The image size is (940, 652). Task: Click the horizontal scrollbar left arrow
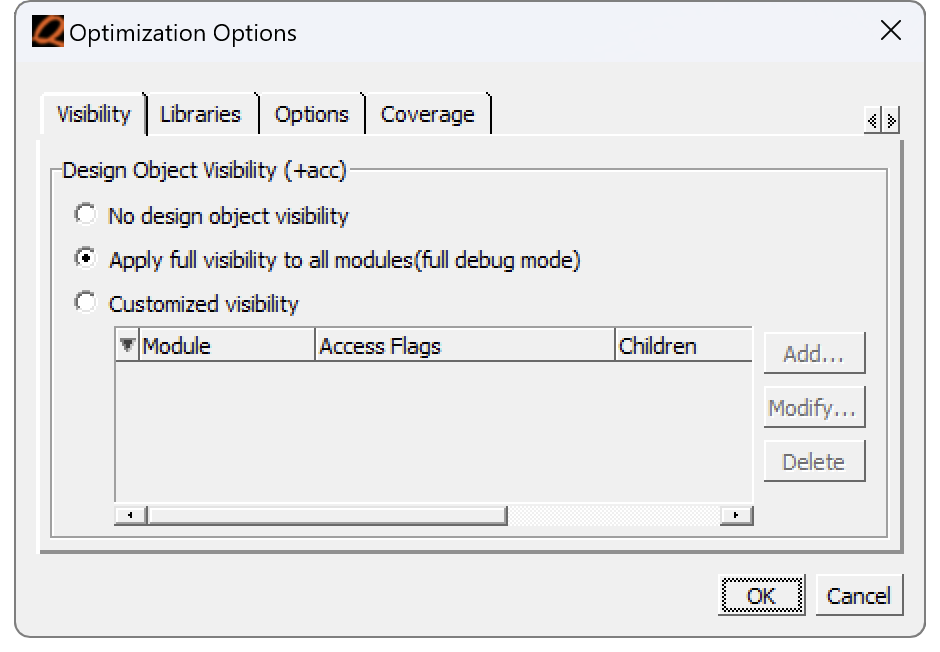click(130, 515)
